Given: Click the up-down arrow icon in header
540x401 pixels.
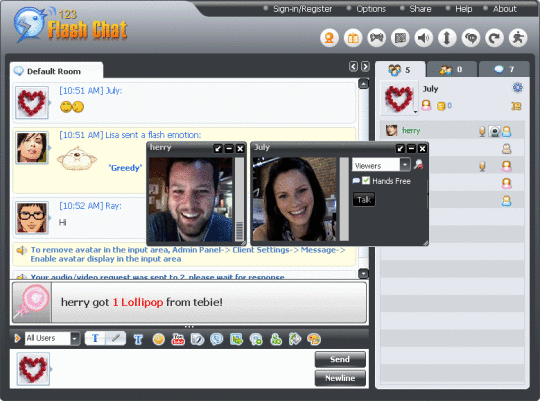Looking at the screenshot, I should (x=447, y=38).
